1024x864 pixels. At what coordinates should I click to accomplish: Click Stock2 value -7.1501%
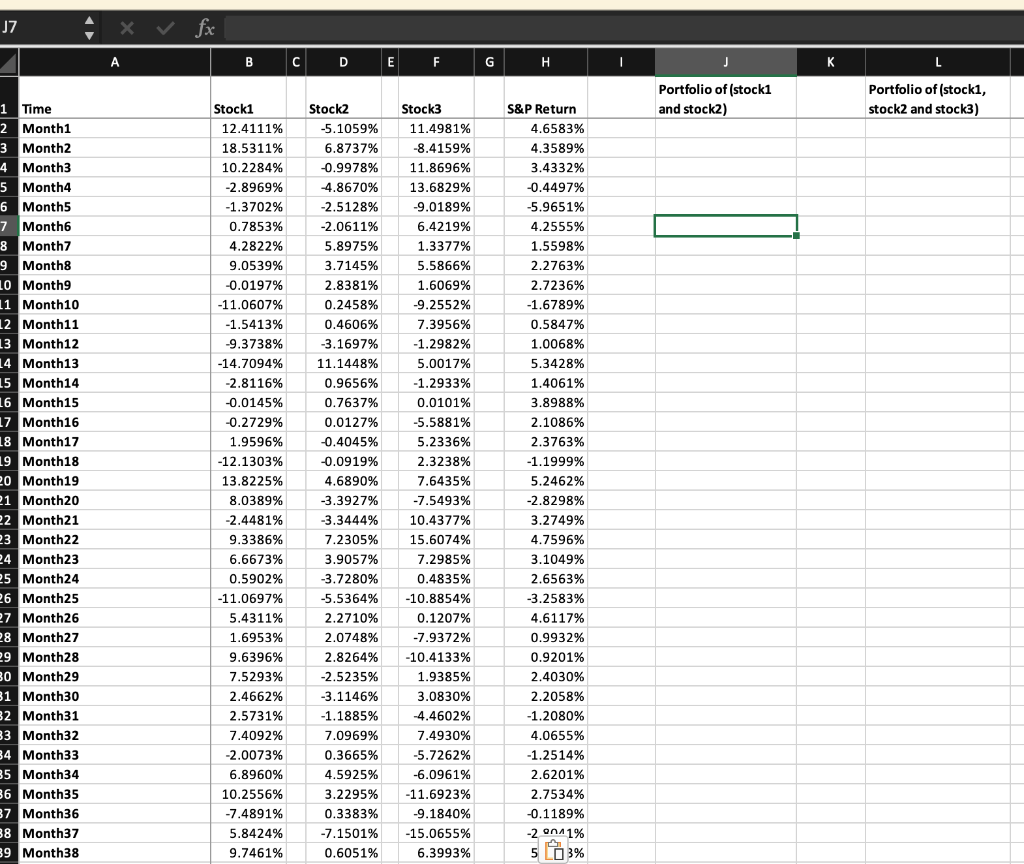point(344,834)
